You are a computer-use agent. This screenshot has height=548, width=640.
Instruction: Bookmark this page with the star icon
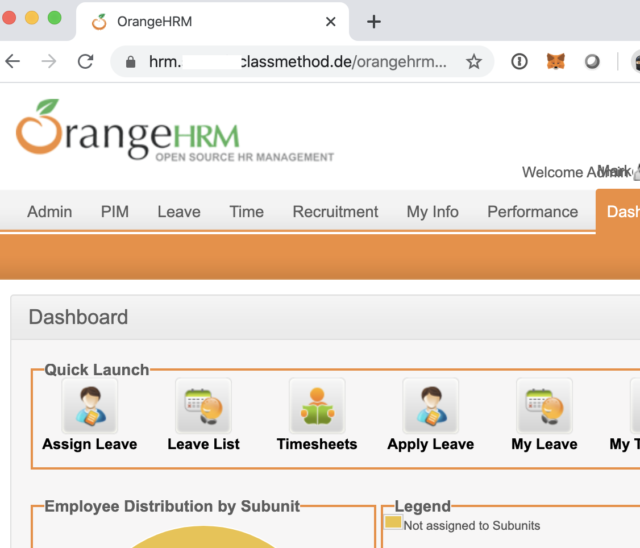pyautogui.click(x=473, y=62)
